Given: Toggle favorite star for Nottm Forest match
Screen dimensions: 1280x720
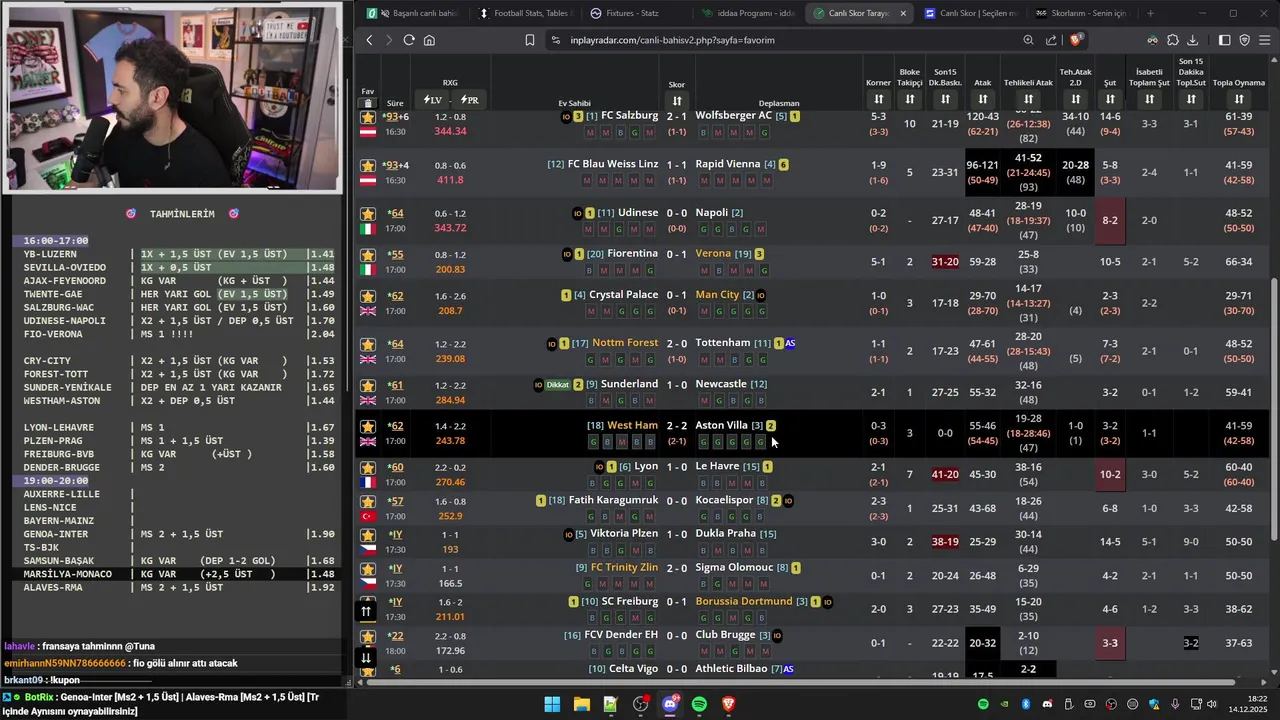Looking at the screenshot, I should click(x=368, y=344).
